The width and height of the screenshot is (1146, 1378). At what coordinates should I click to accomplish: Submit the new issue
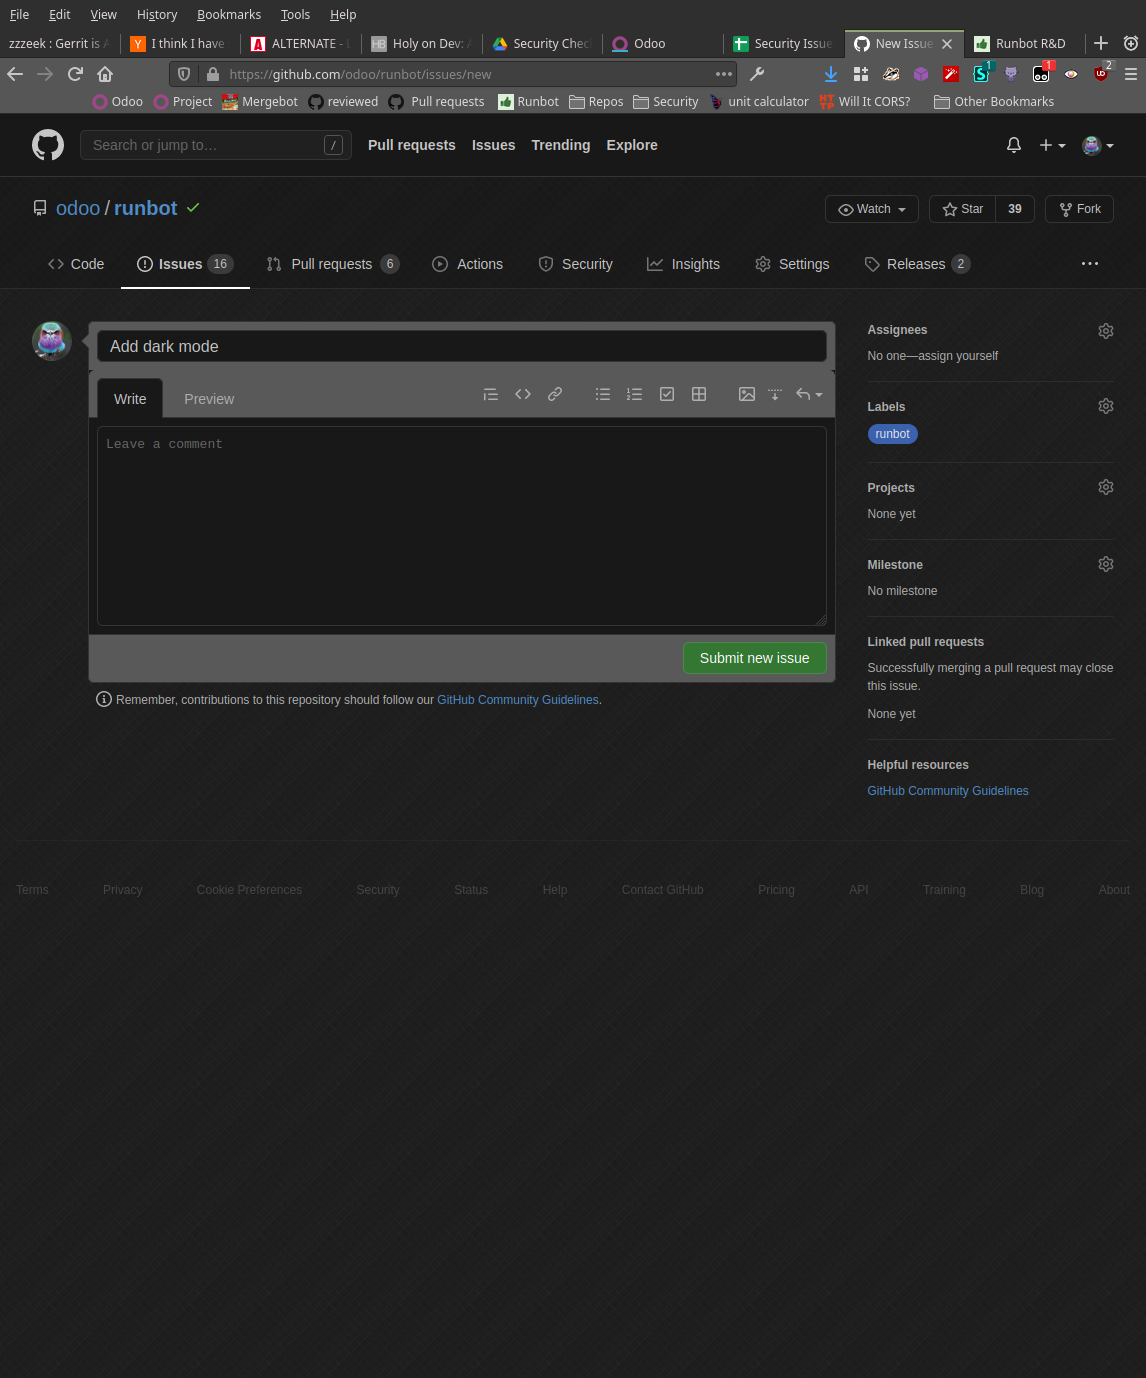[x=755, y=658]
